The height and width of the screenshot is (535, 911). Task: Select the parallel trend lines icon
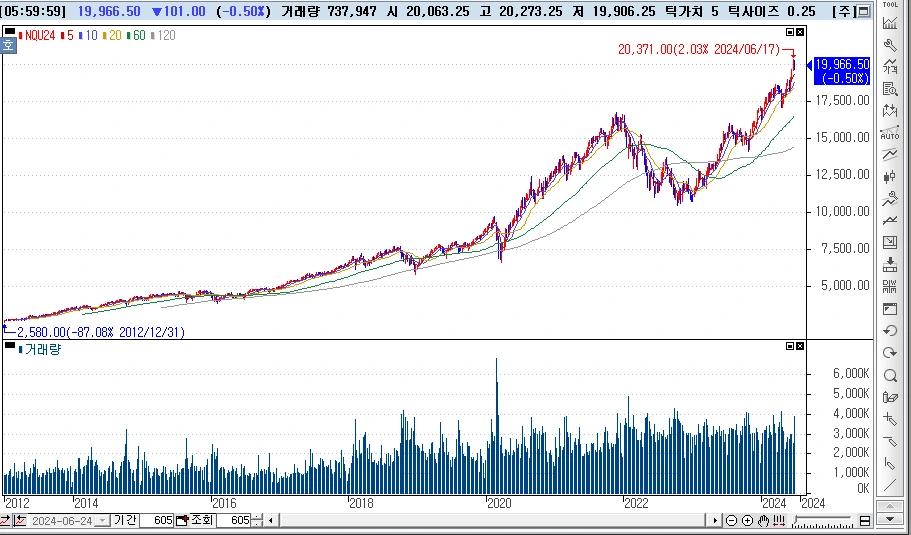890,155
